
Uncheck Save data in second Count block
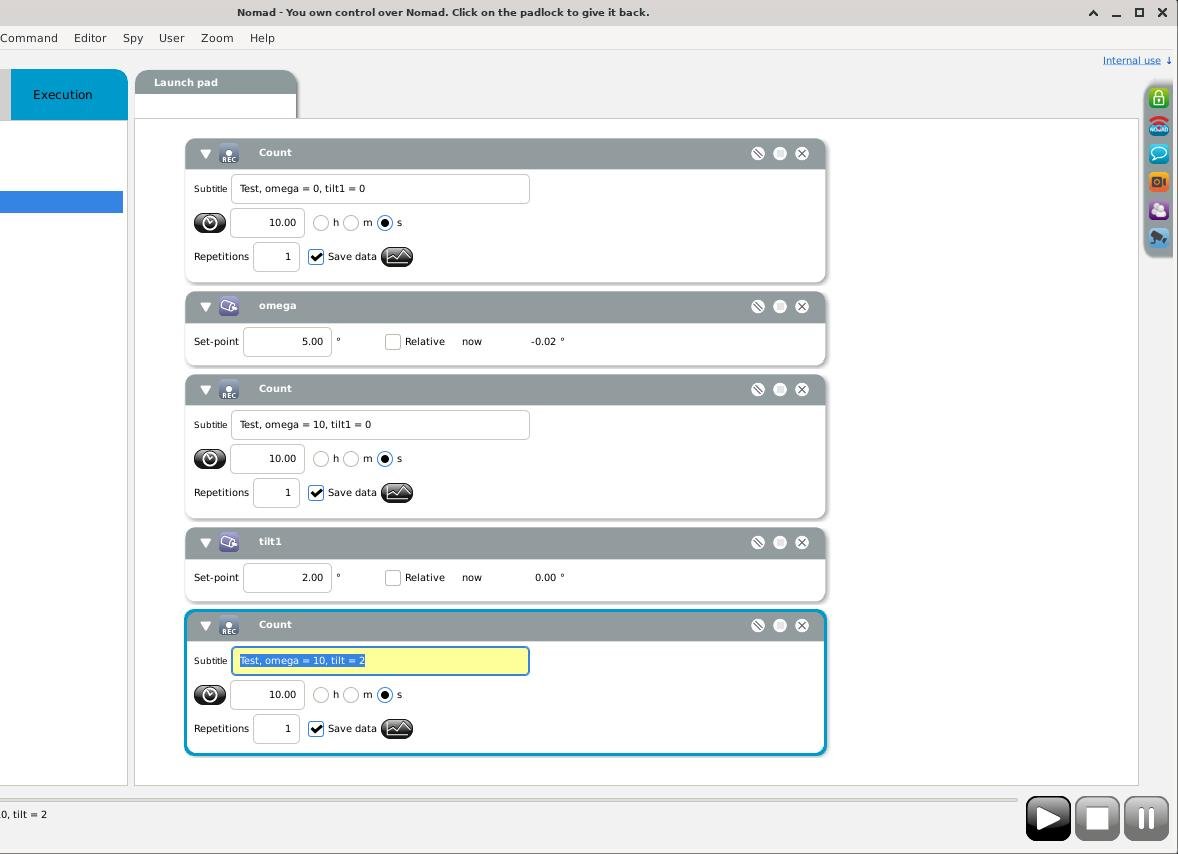317,493
